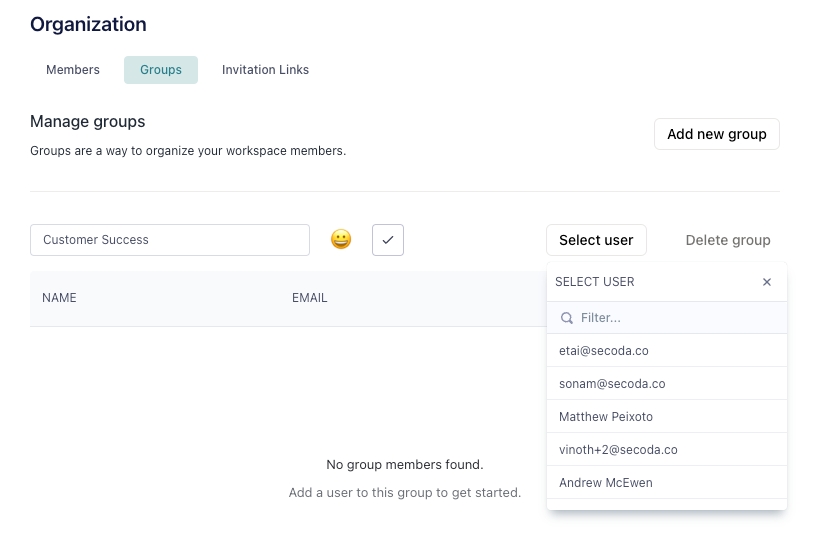Click Delete group button

728,240
